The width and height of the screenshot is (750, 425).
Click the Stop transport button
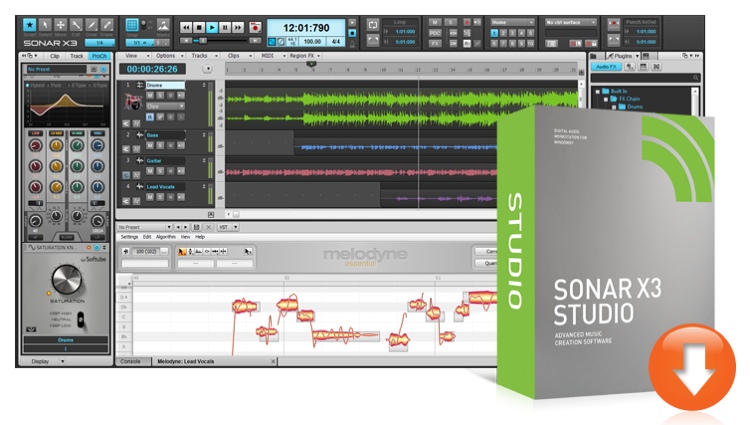(x=198, y=26)
